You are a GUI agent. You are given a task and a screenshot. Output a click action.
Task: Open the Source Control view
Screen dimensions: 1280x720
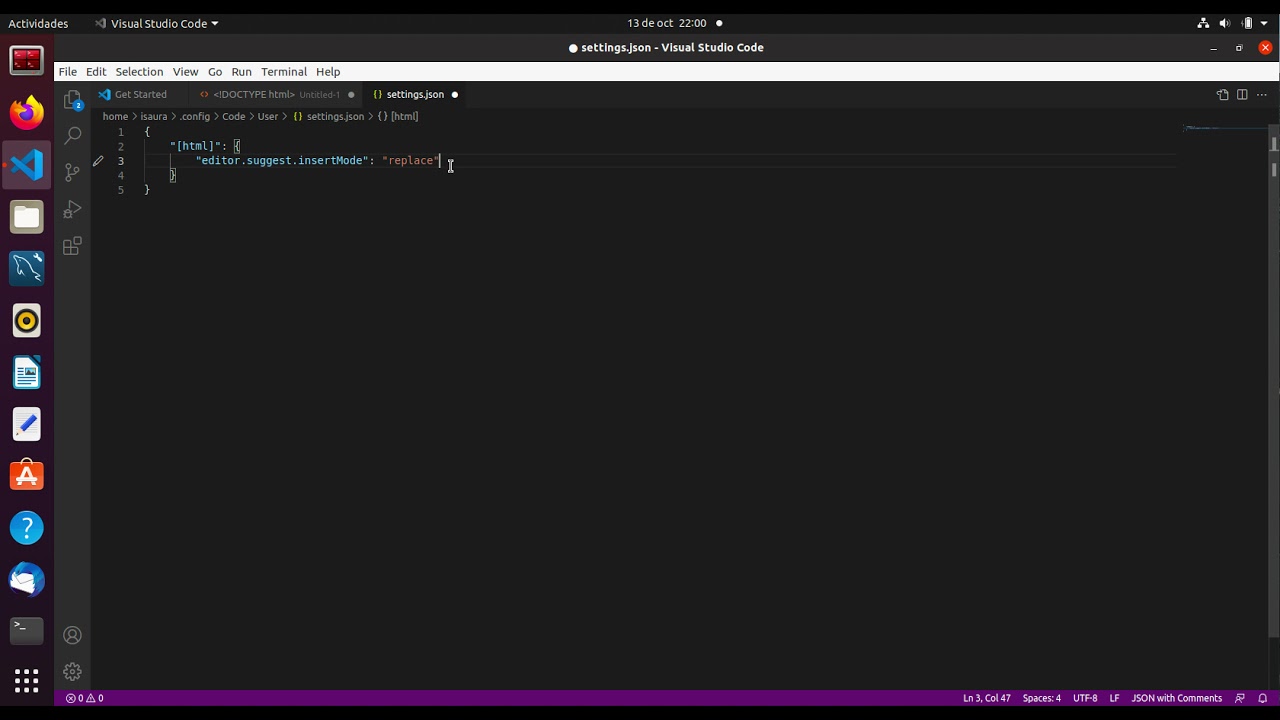(72, 172)
